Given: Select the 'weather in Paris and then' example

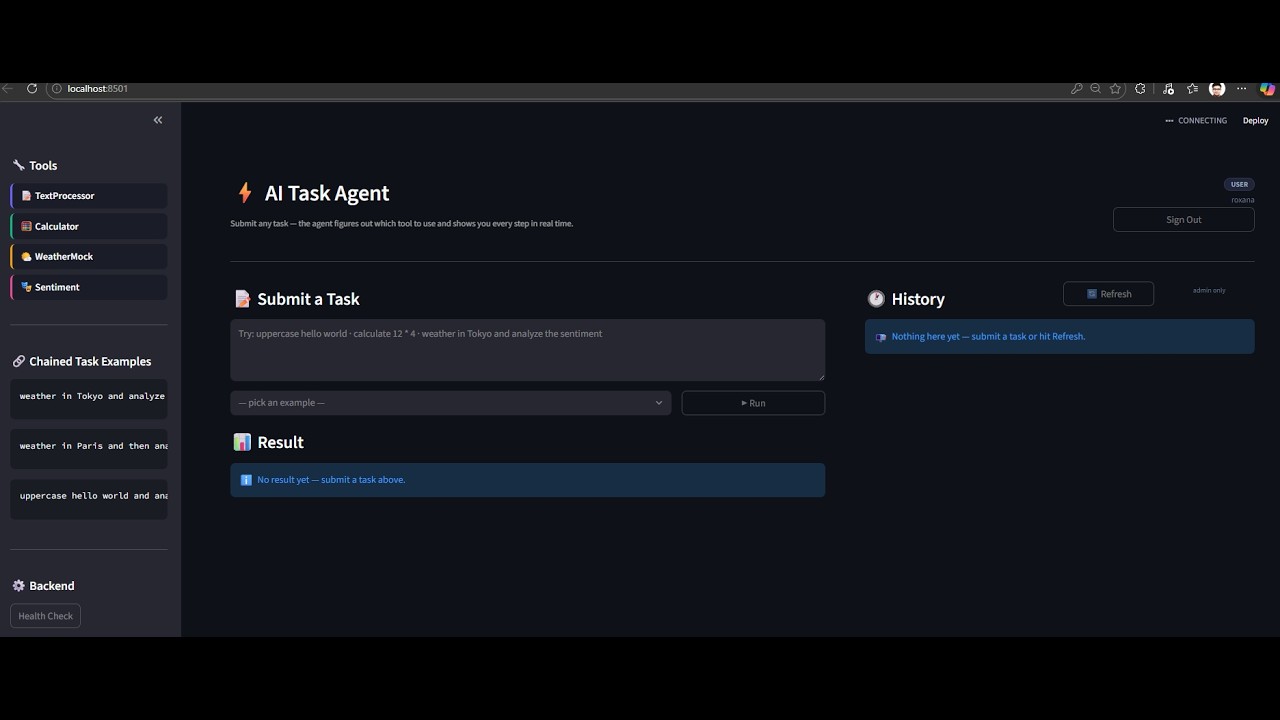Looking at the screenshot, I should pos(89,447).
